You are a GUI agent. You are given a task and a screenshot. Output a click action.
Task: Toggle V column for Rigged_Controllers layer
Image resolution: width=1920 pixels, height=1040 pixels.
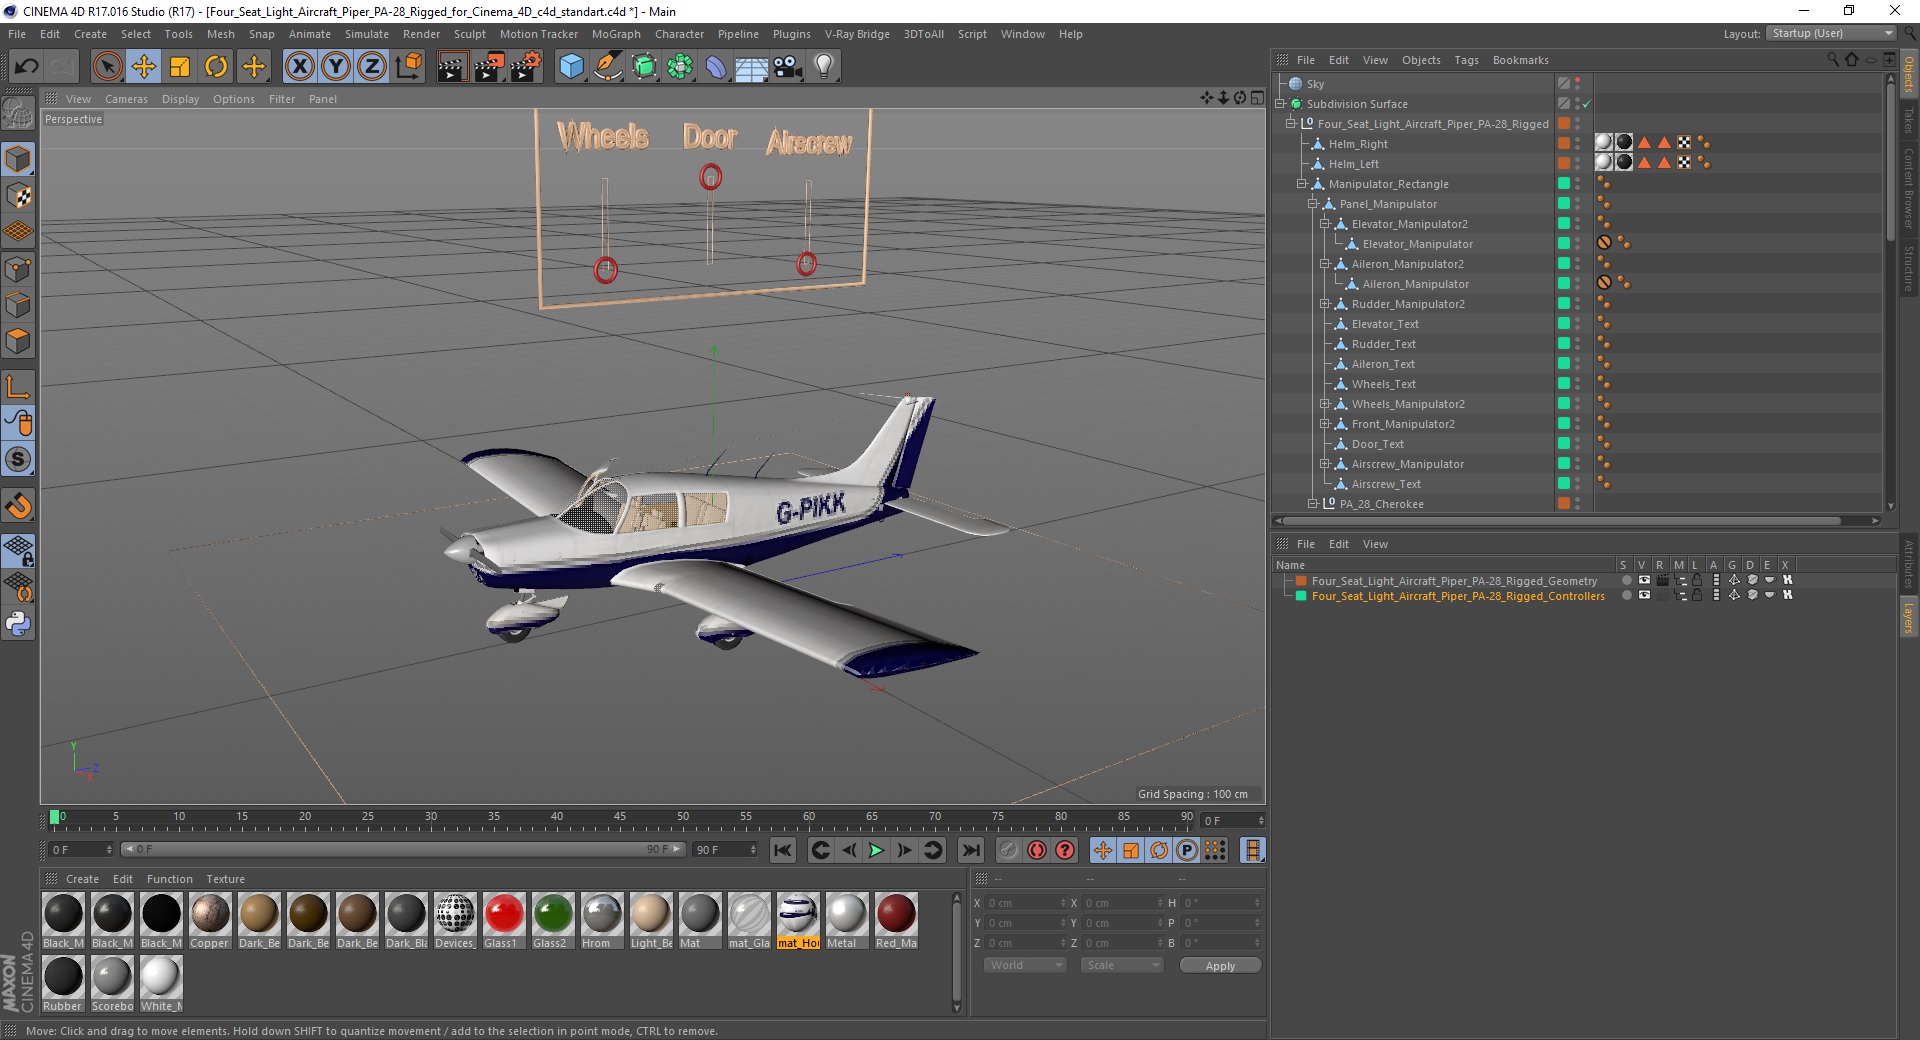(1644, 595)
